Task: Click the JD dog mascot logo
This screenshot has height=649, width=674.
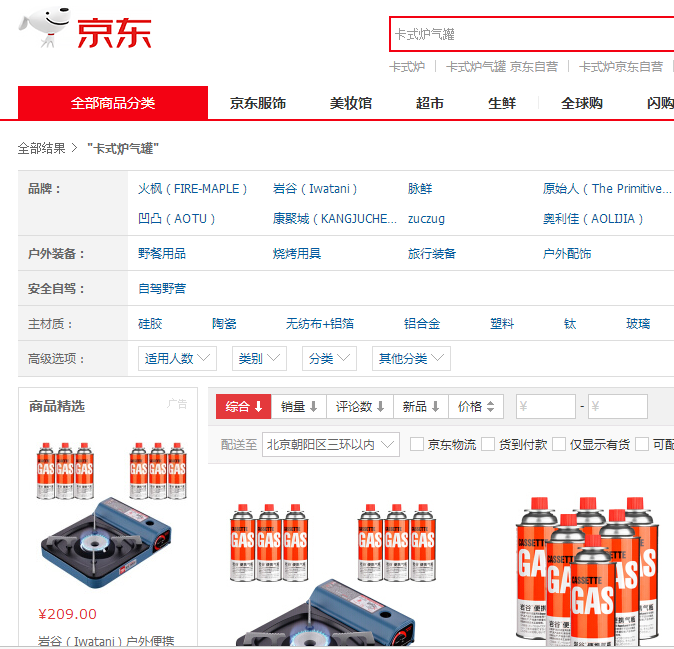Action: point(44,27)
